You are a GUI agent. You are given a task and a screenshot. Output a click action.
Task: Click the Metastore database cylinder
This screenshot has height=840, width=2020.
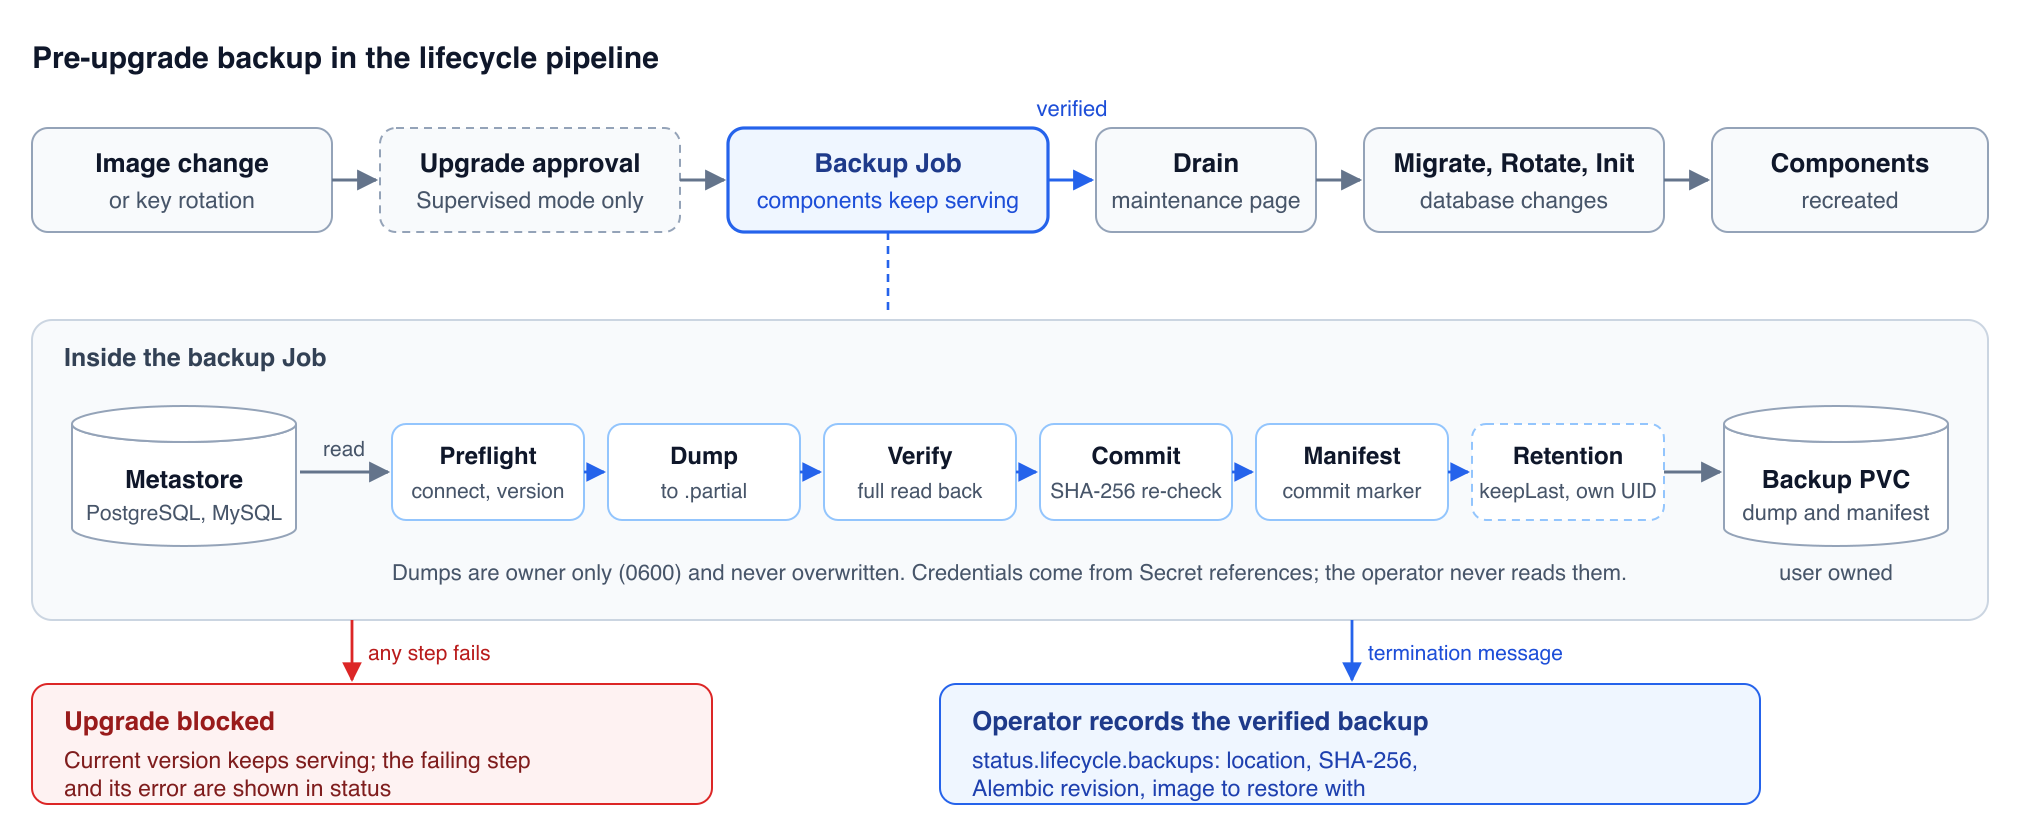[184, 476]
